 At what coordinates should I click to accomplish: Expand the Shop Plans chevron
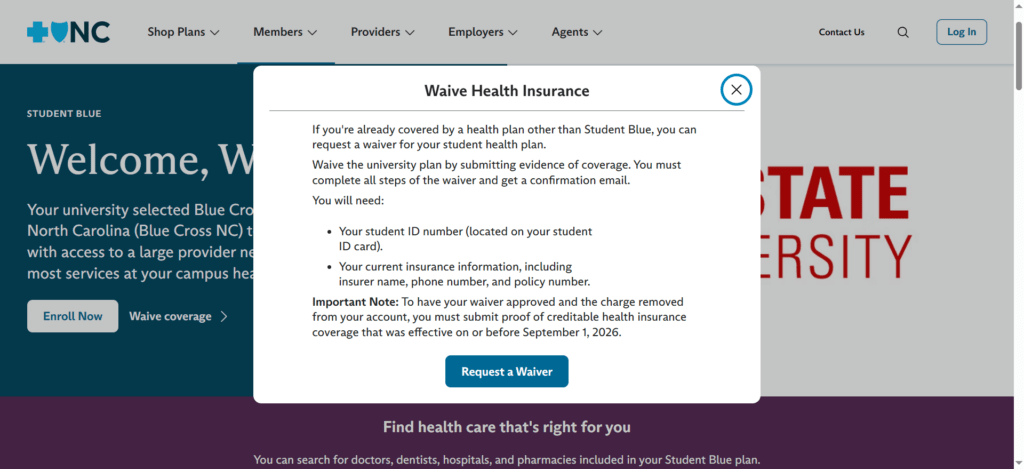click(x=214, y=32)
